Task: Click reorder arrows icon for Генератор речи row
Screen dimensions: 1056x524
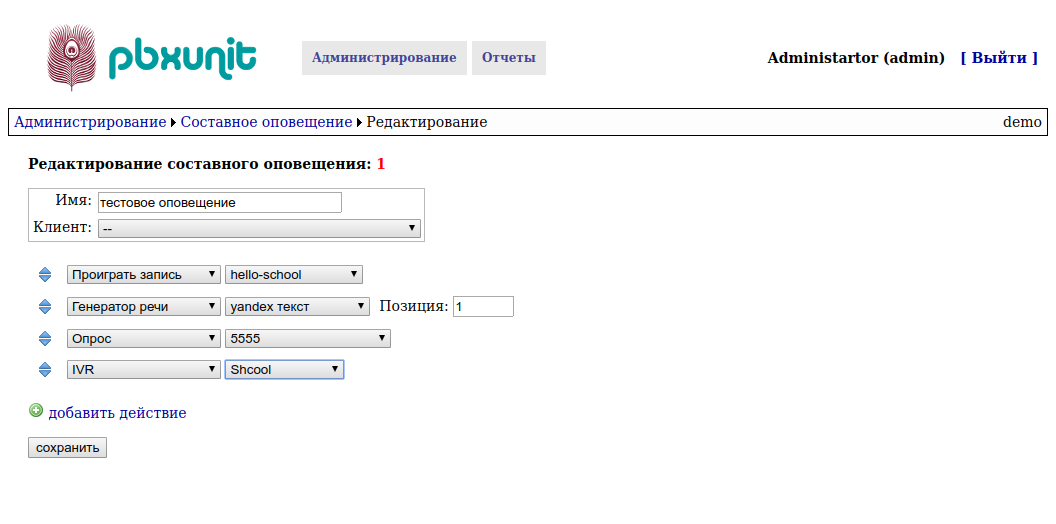Action: pos(45,306)
